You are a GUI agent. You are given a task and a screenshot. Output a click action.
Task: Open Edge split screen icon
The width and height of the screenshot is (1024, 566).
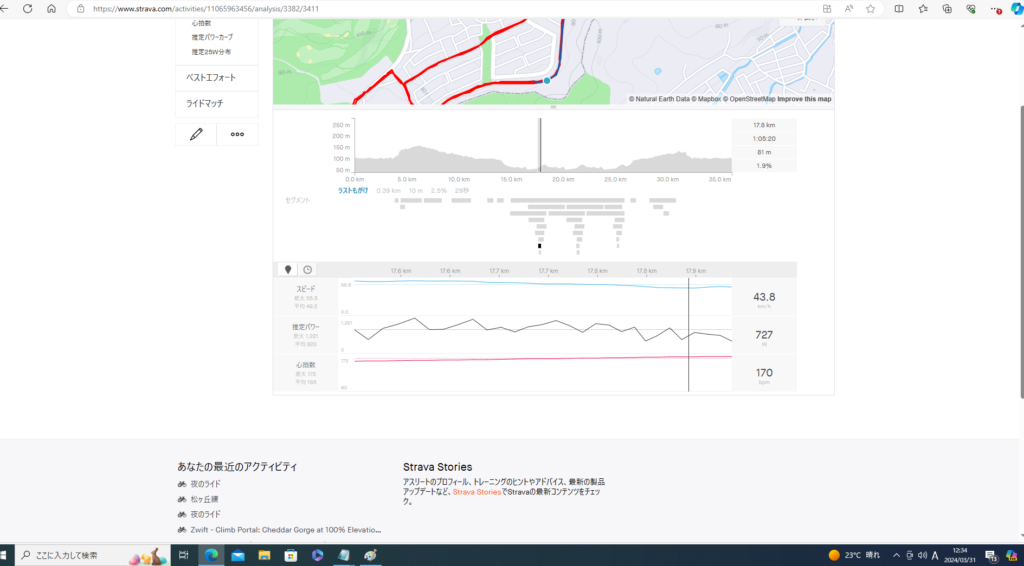tap(898, 8)
